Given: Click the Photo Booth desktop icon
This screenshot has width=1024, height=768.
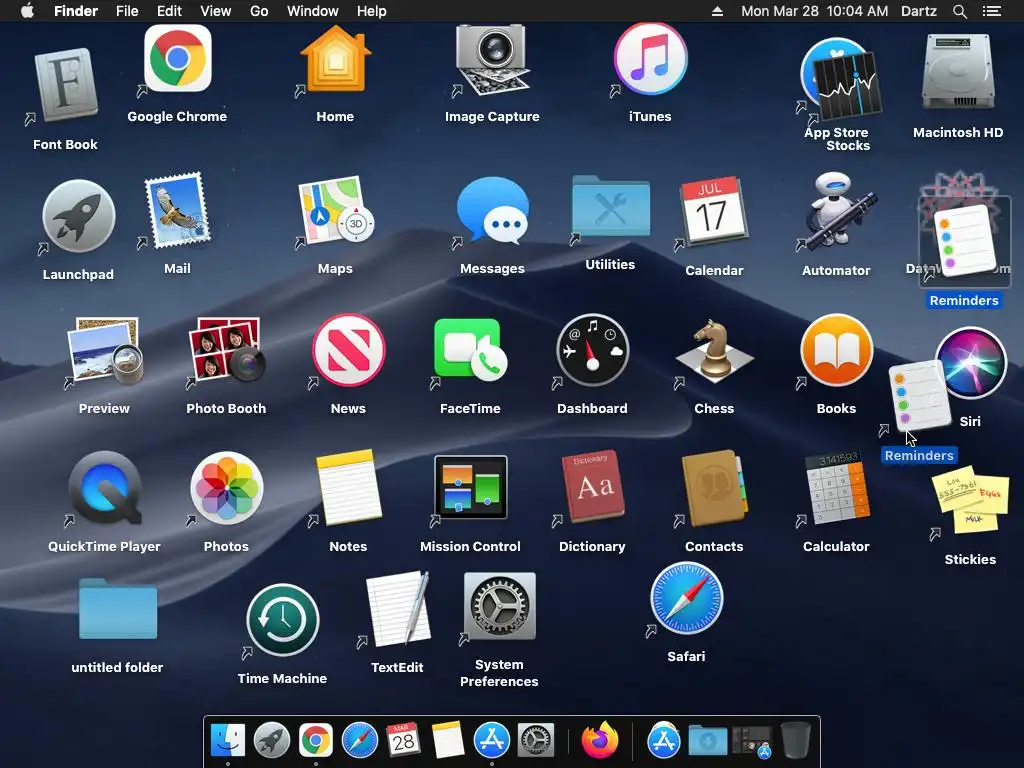Looking at the screenshot, I should coord(226,350).
